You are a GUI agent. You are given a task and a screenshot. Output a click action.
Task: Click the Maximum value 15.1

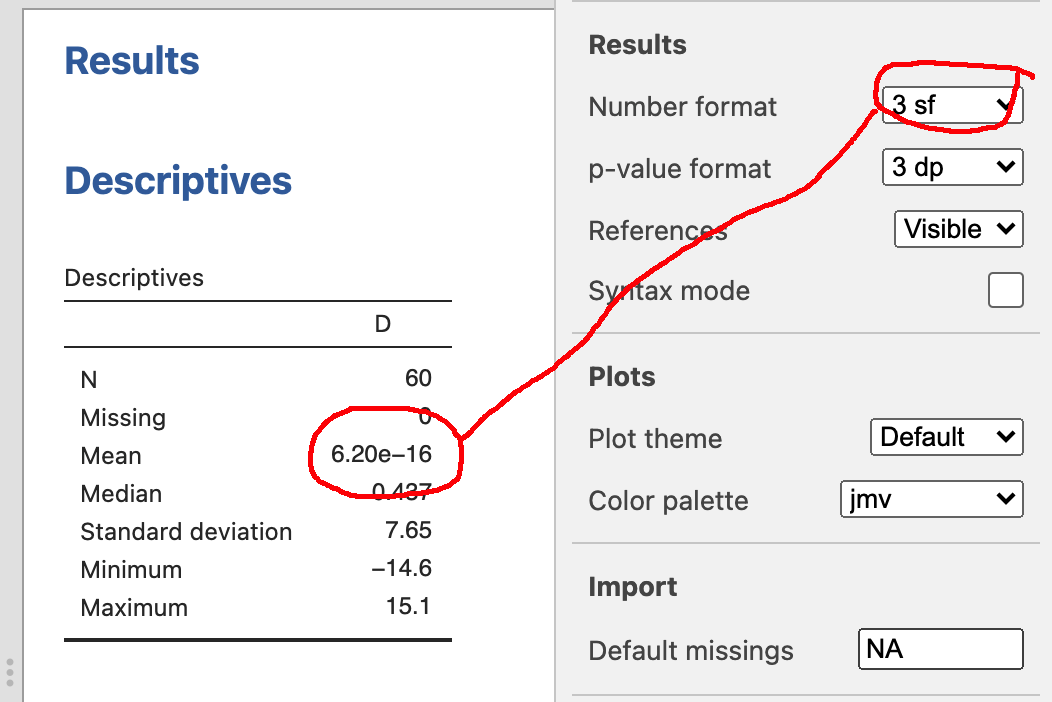coord(409,607)
